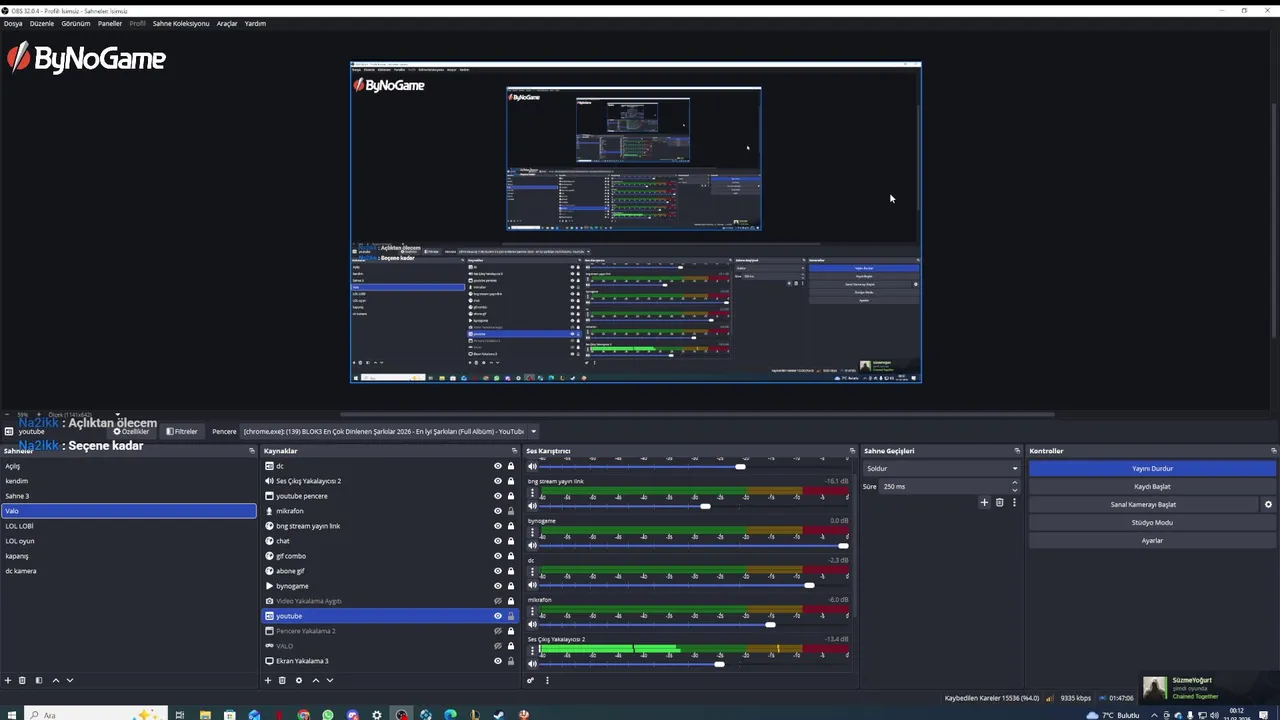The image size is (1280, 720).
Task: Move source down with Kaynaklar down arrow
Action: tap(330, 680)
